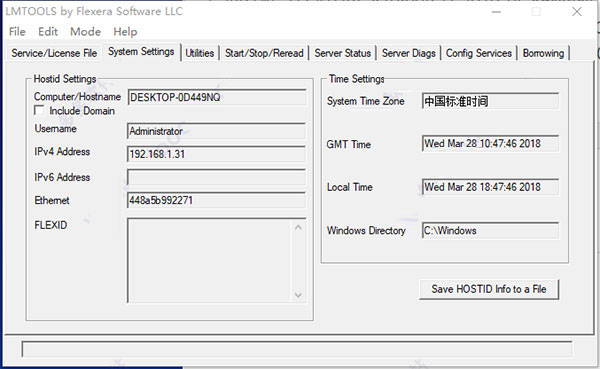Select the System Settings tab
The width and height of the screenshot is (600, 369).
click(141, 51)
